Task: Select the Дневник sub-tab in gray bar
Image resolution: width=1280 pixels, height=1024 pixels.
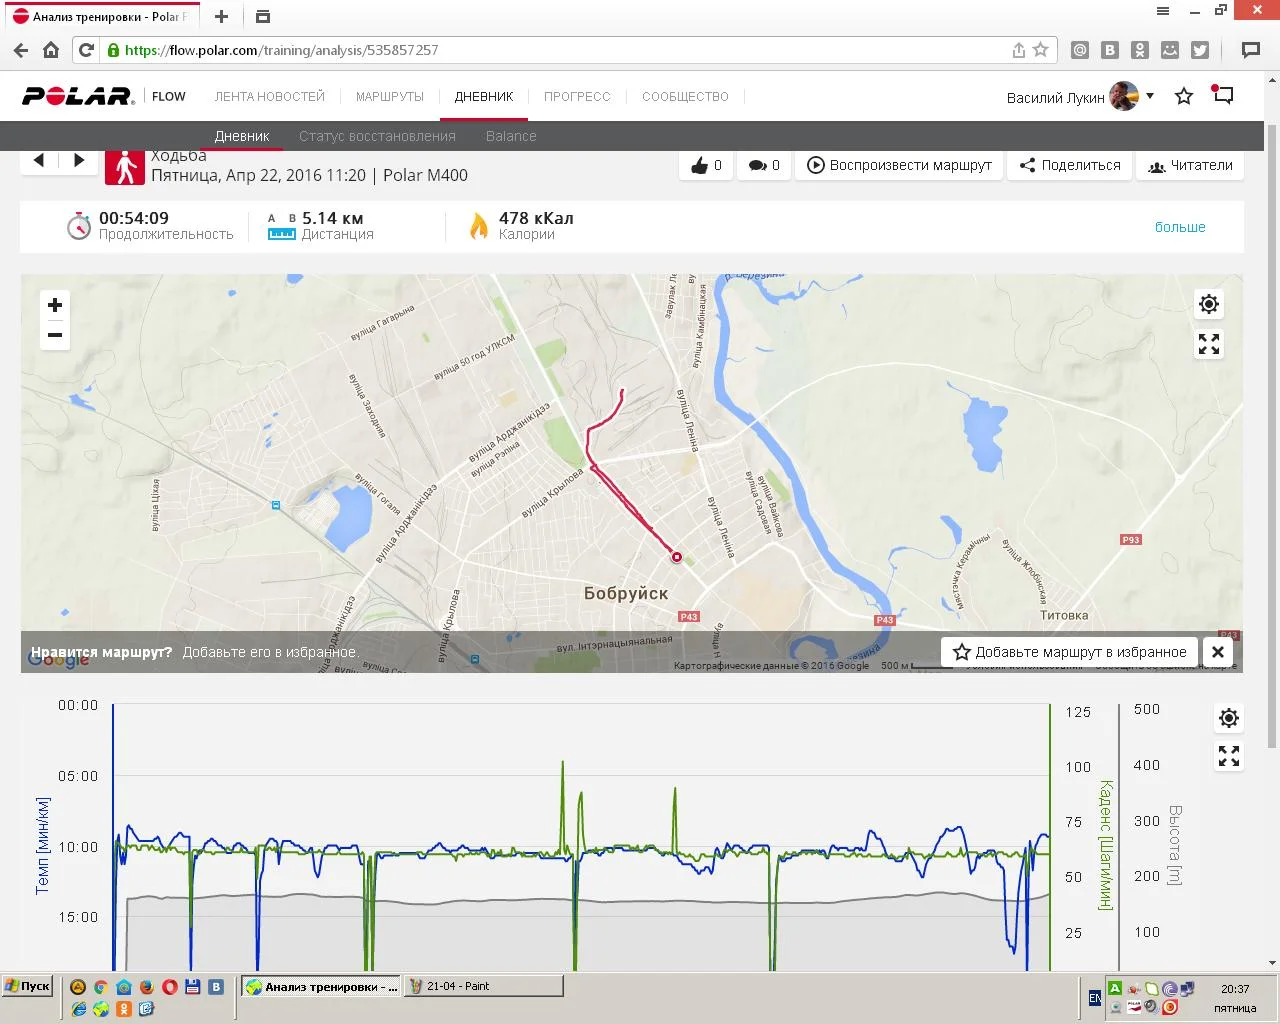Action: tap(242, 136)
